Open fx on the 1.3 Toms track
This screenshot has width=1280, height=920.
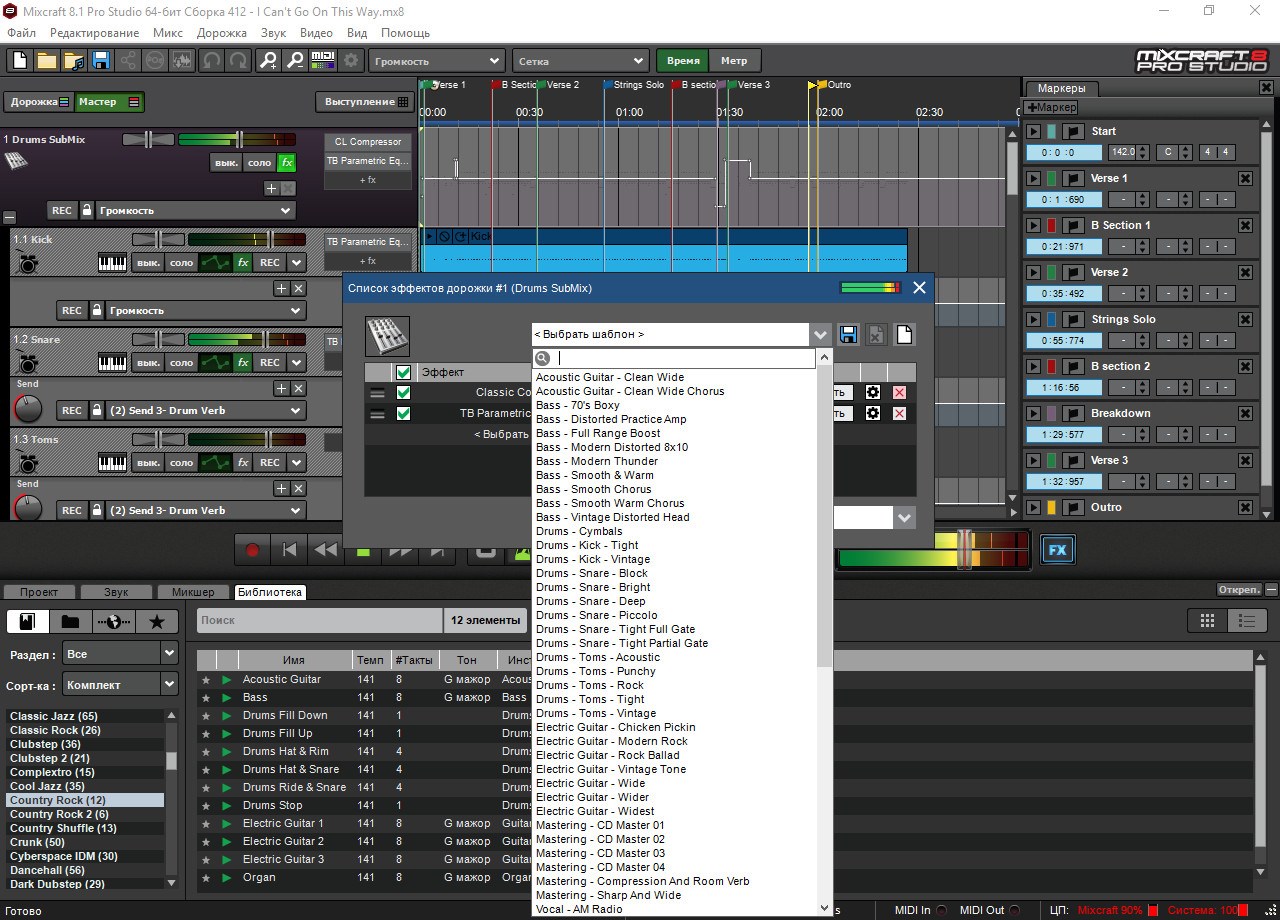(242, 463)
